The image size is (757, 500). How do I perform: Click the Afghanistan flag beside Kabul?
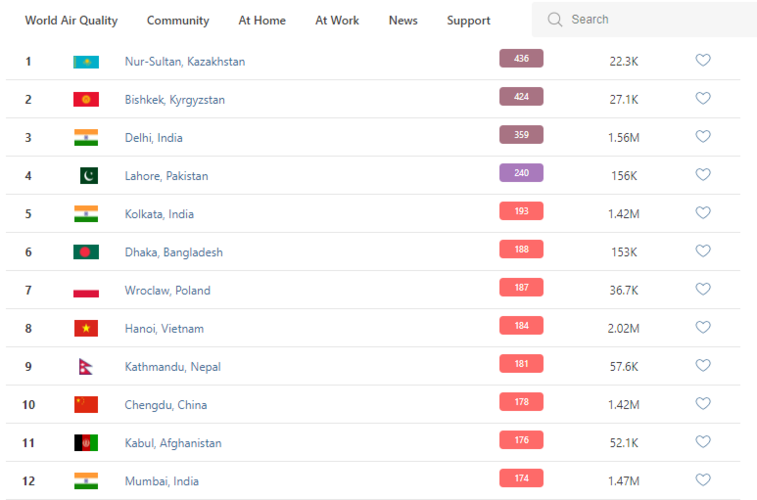(86, 443)
